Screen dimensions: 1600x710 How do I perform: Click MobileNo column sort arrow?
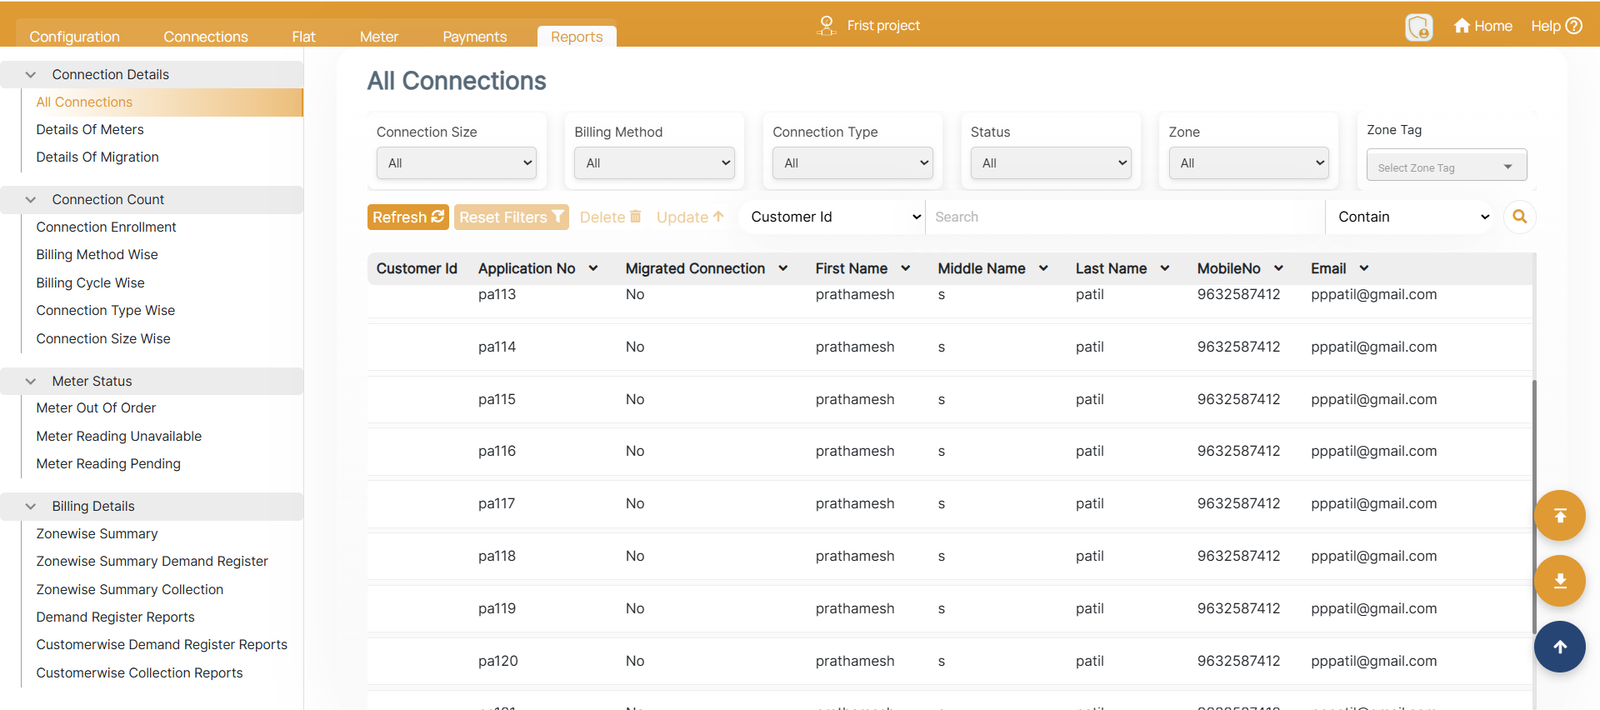(1278, 268)
